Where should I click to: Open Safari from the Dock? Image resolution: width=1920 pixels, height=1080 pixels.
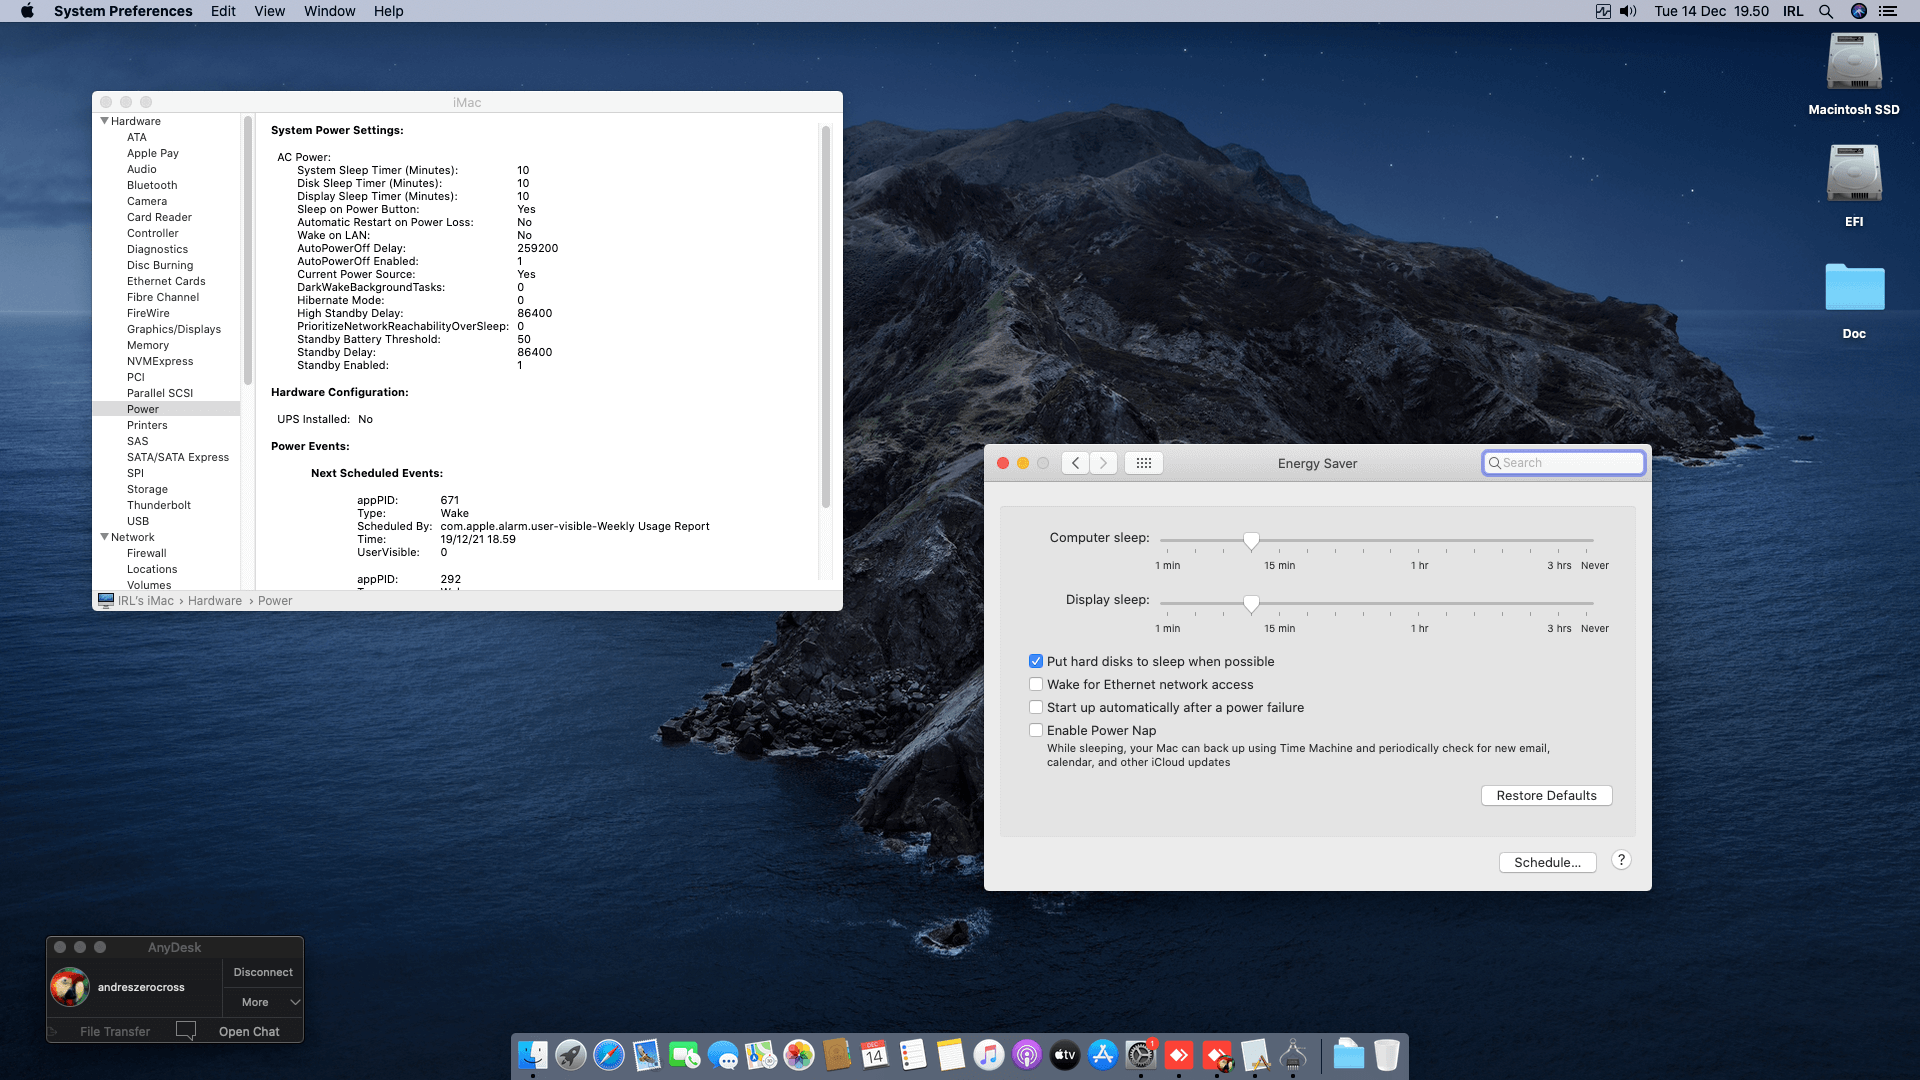coord(608,1055)
